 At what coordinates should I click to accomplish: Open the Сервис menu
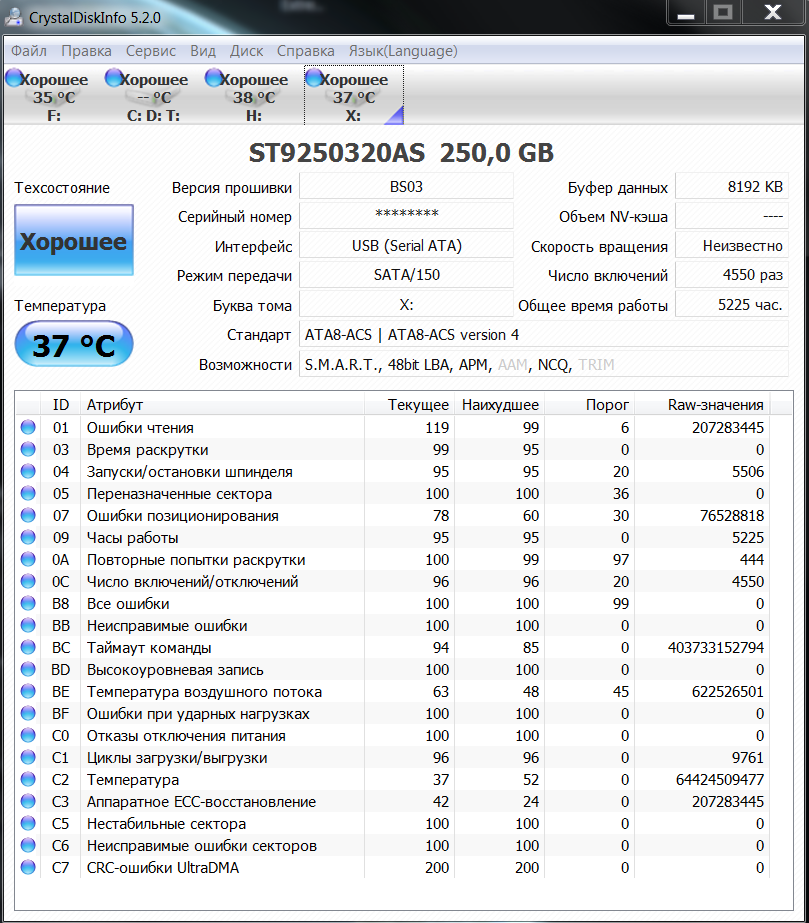click(151, 51)
